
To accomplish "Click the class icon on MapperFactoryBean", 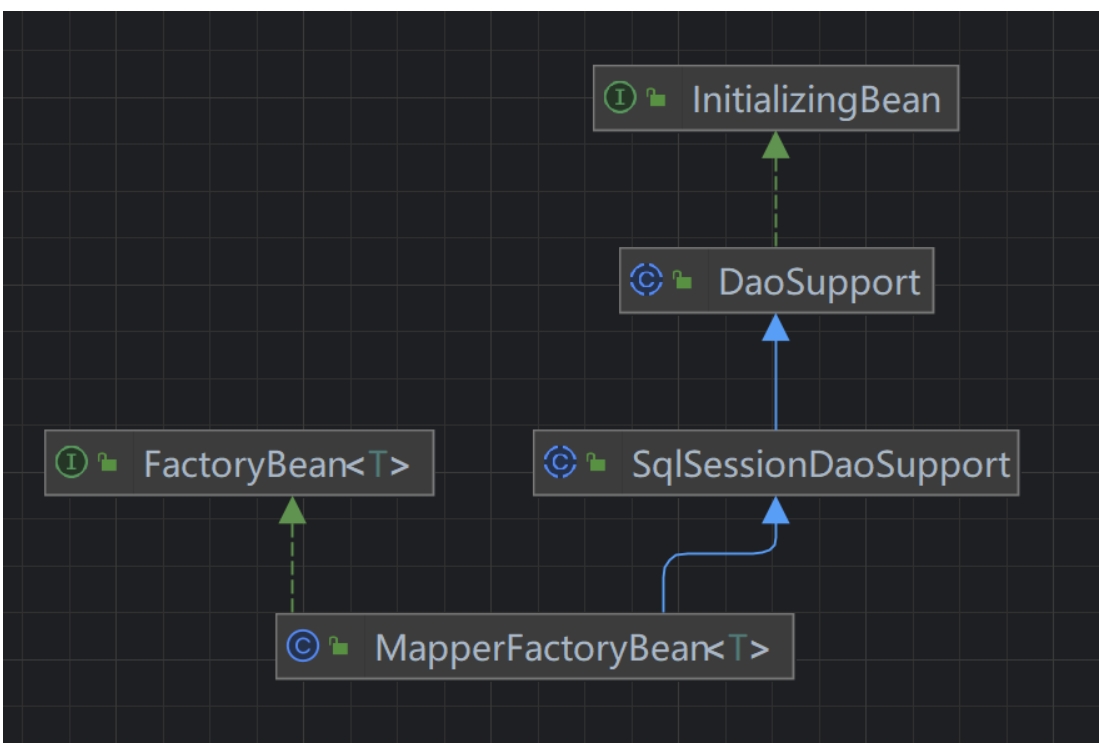I will (302, 648).
